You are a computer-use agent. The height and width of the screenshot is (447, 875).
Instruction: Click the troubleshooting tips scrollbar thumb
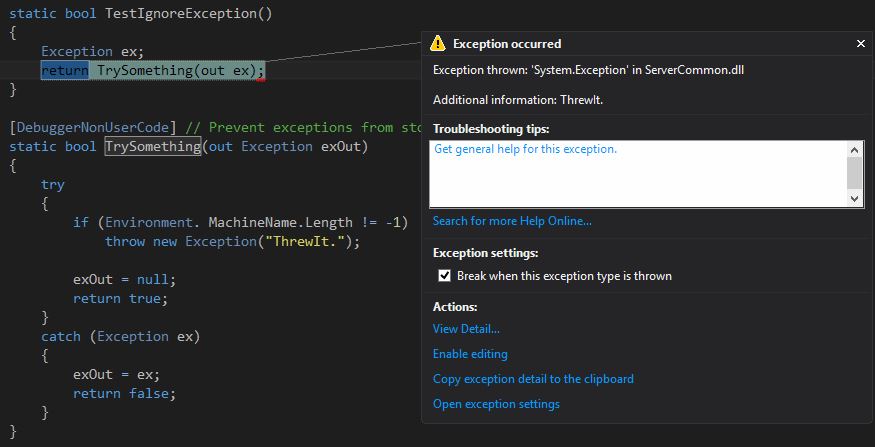[x=854, y=173]
